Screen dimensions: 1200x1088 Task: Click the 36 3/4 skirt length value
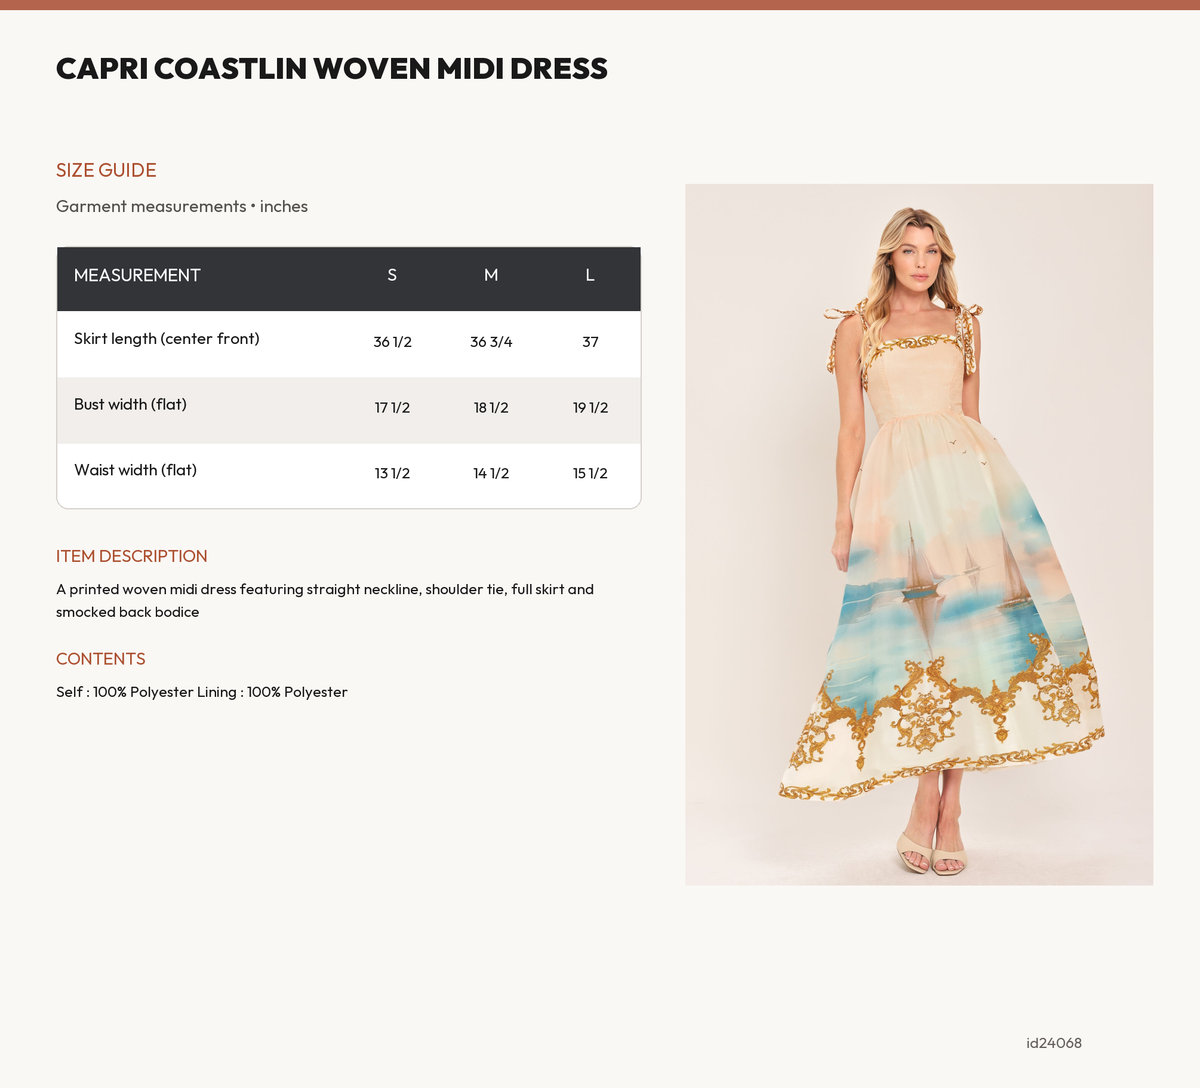click(491, 342)
